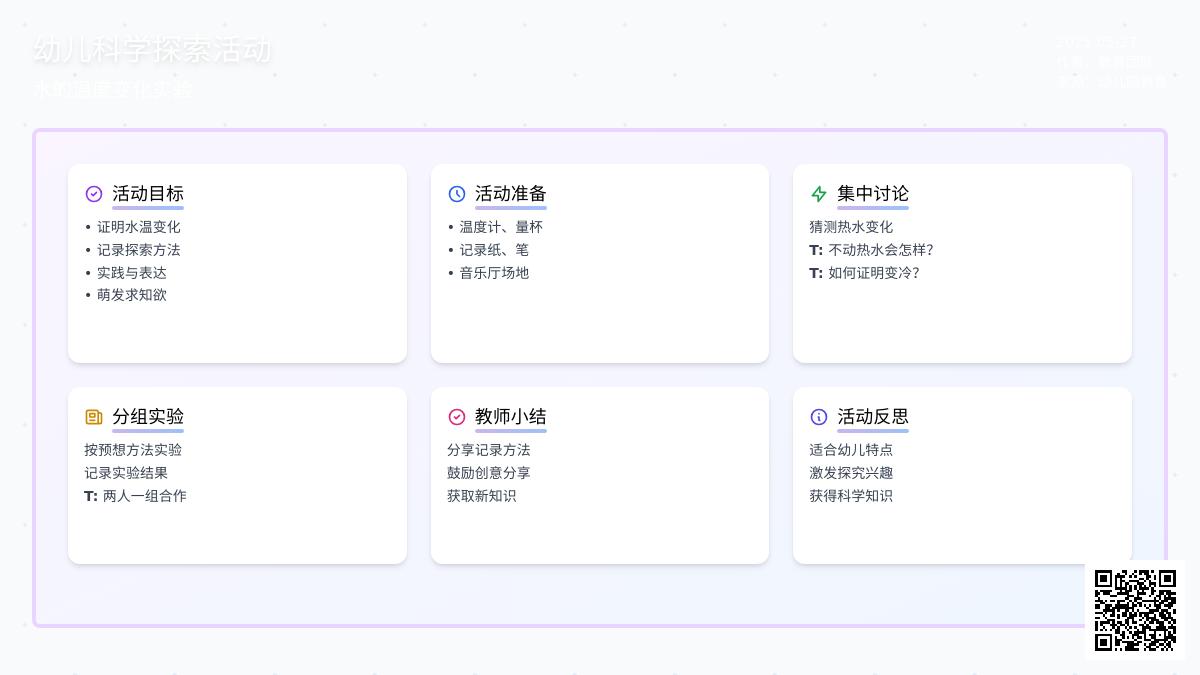
Task: Click the bullet 记录纸、笔
Action: click(494, 250)
